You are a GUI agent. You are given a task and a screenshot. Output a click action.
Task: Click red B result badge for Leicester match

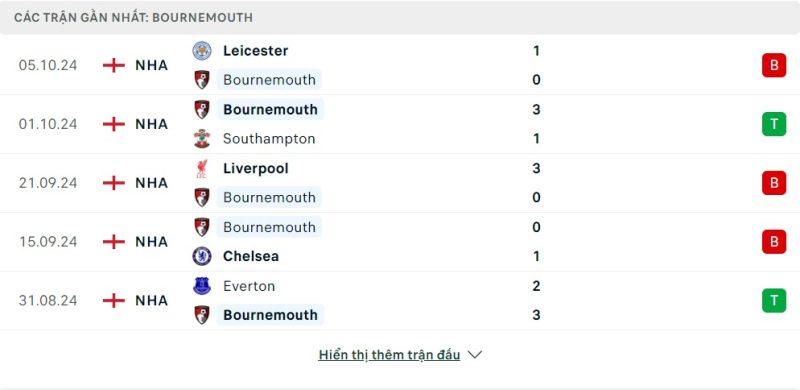(x=774, y=65)
